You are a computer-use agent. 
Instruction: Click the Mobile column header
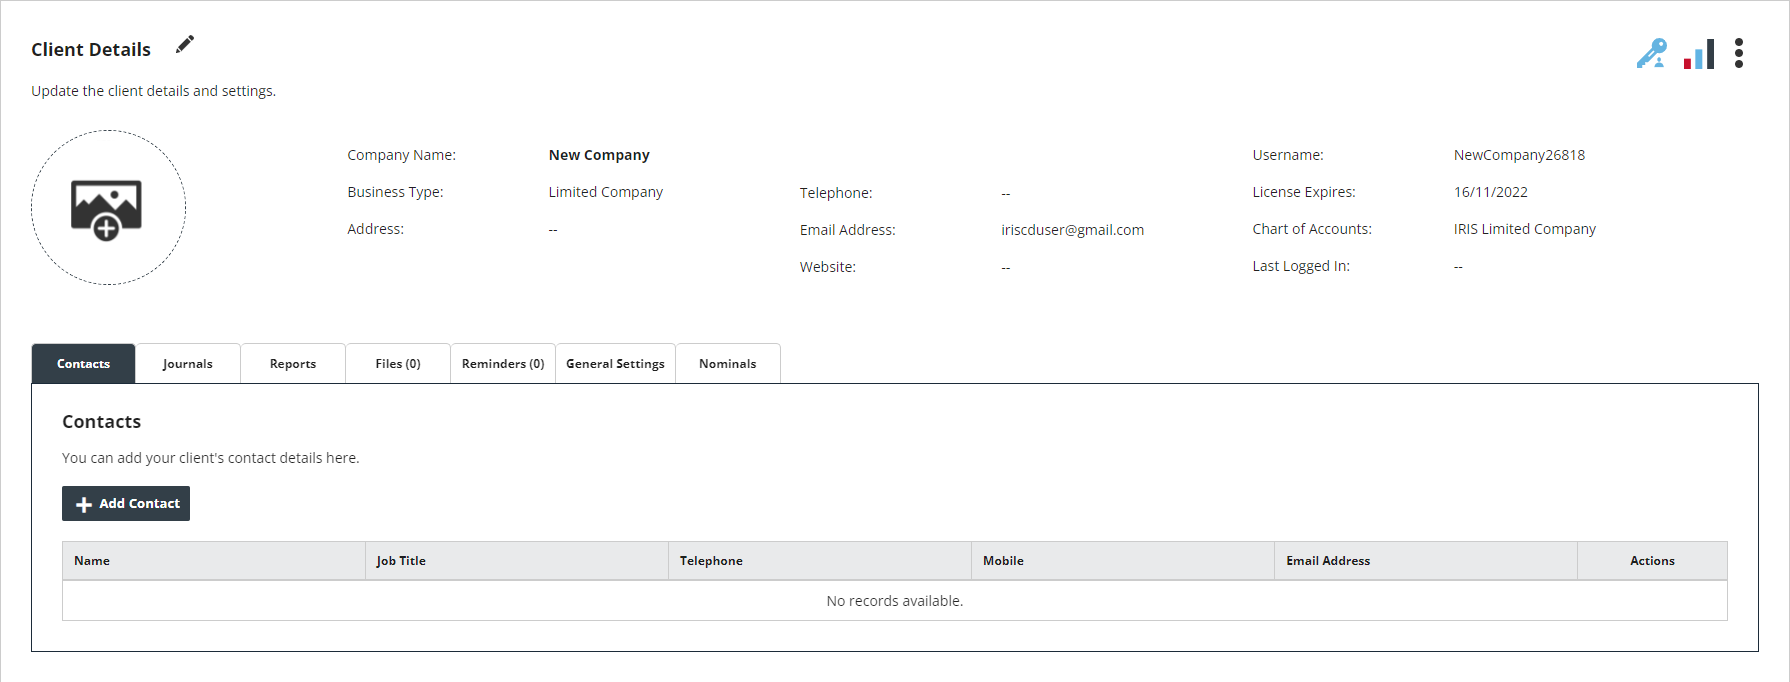pyautogui.click(x=1003, y=561)
